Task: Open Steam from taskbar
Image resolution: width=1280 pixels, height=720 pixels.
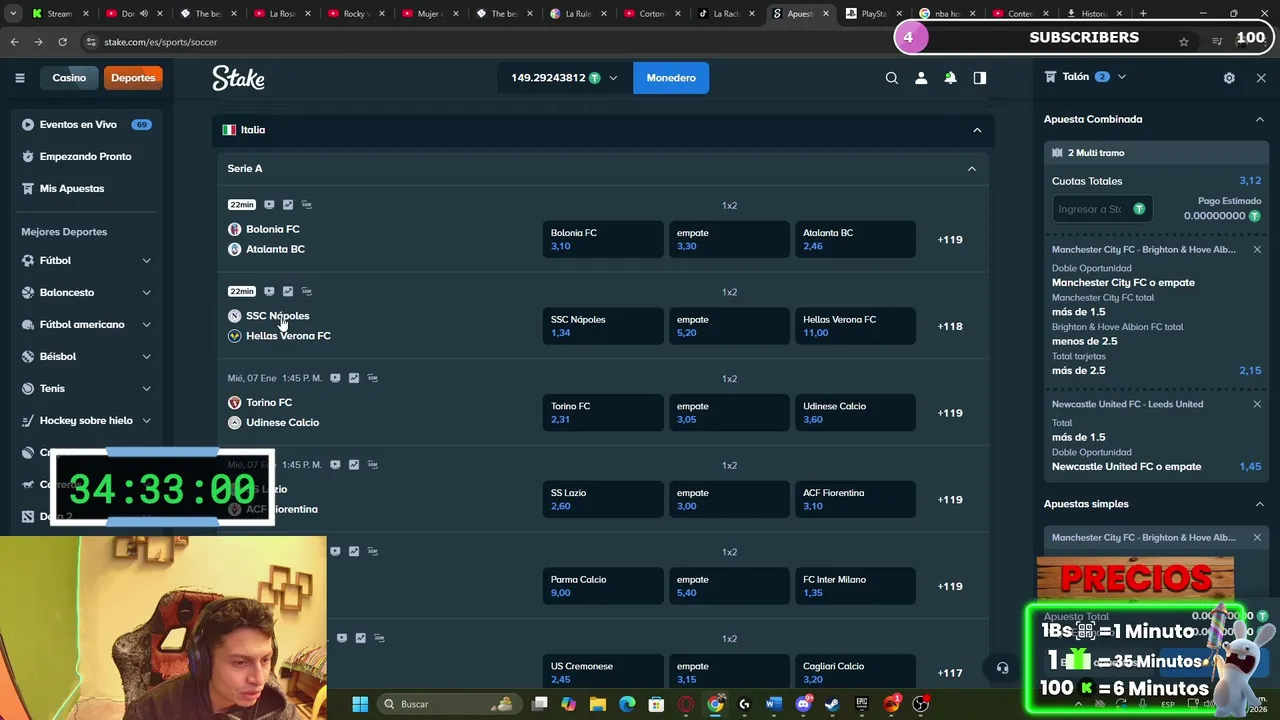Action: click(x=832, y=704)
